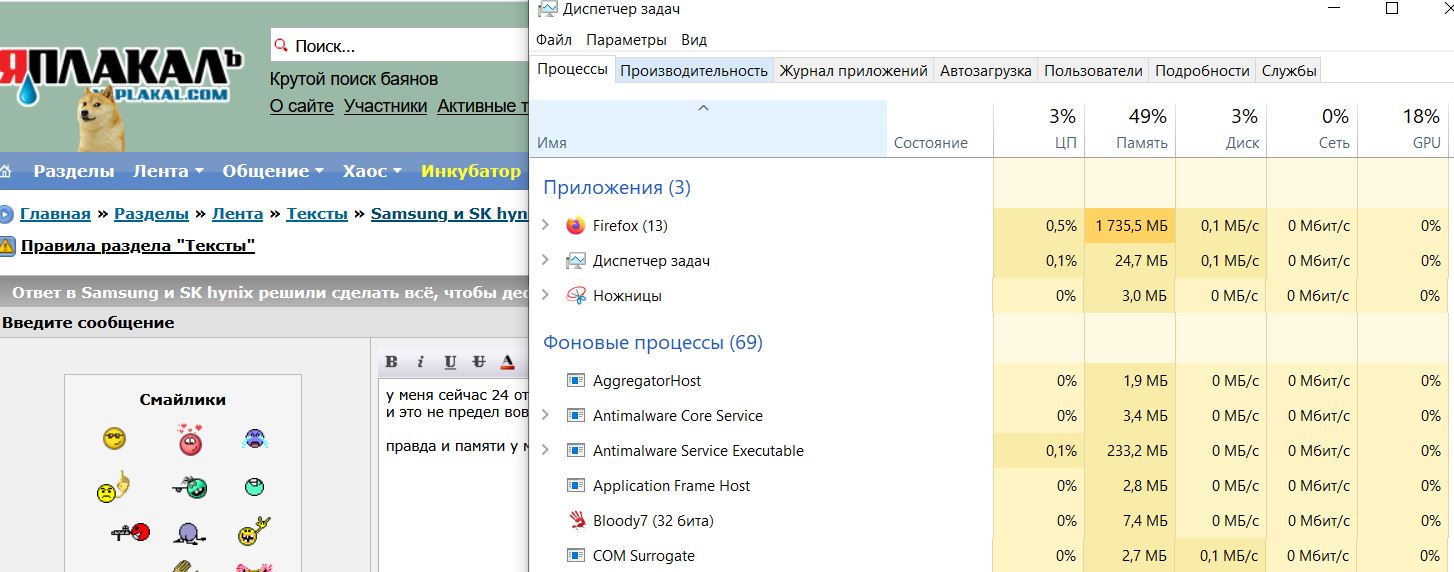Open the Вид menu

click(x=694, y=40)
